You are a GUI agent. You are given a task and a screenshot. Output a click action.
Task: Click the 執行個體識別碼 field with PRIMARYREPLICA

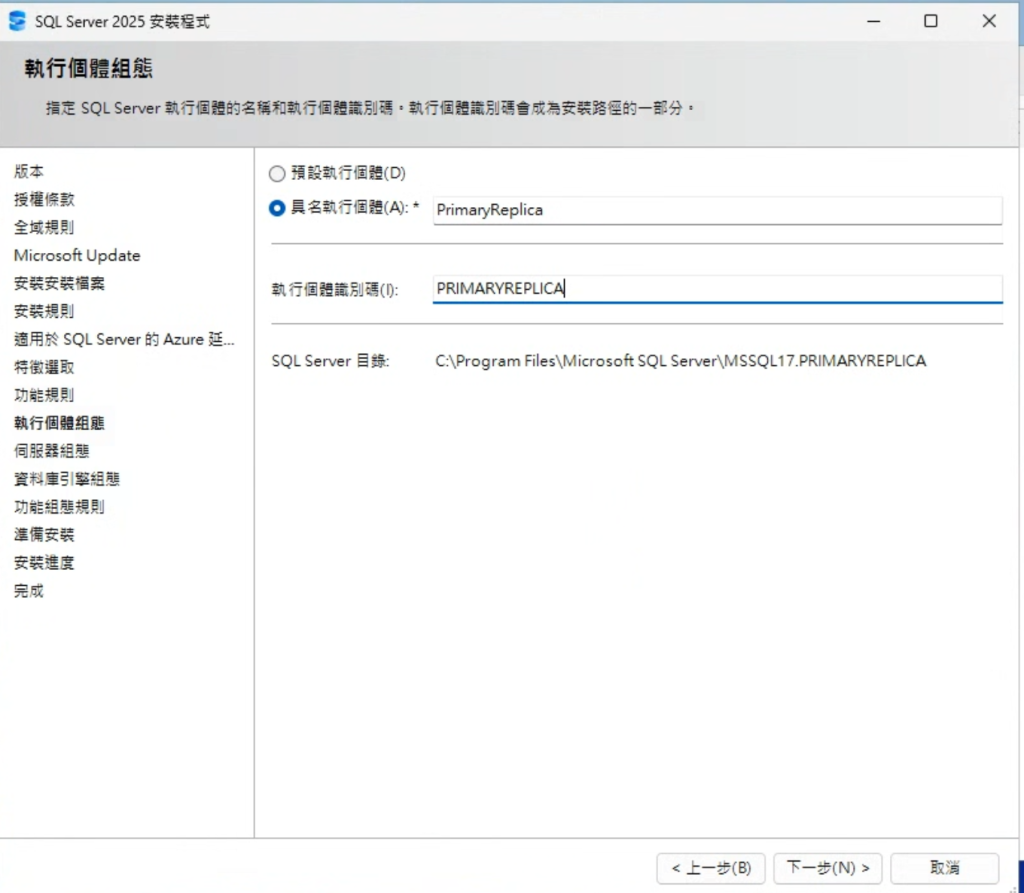pos(717,289)
